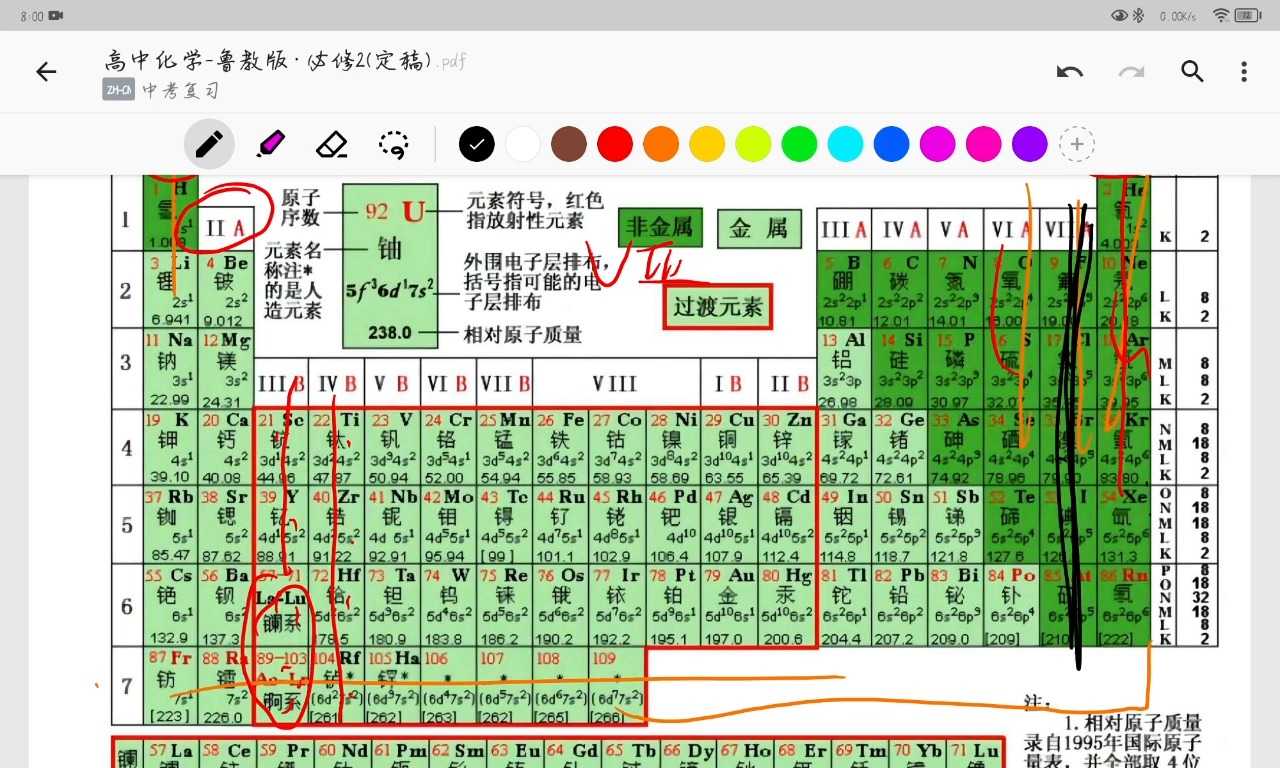Tap the Bluetooth status icon
Image resolution: width=1280 pixels, height=768 pixels.
(x=1138, y=16)
